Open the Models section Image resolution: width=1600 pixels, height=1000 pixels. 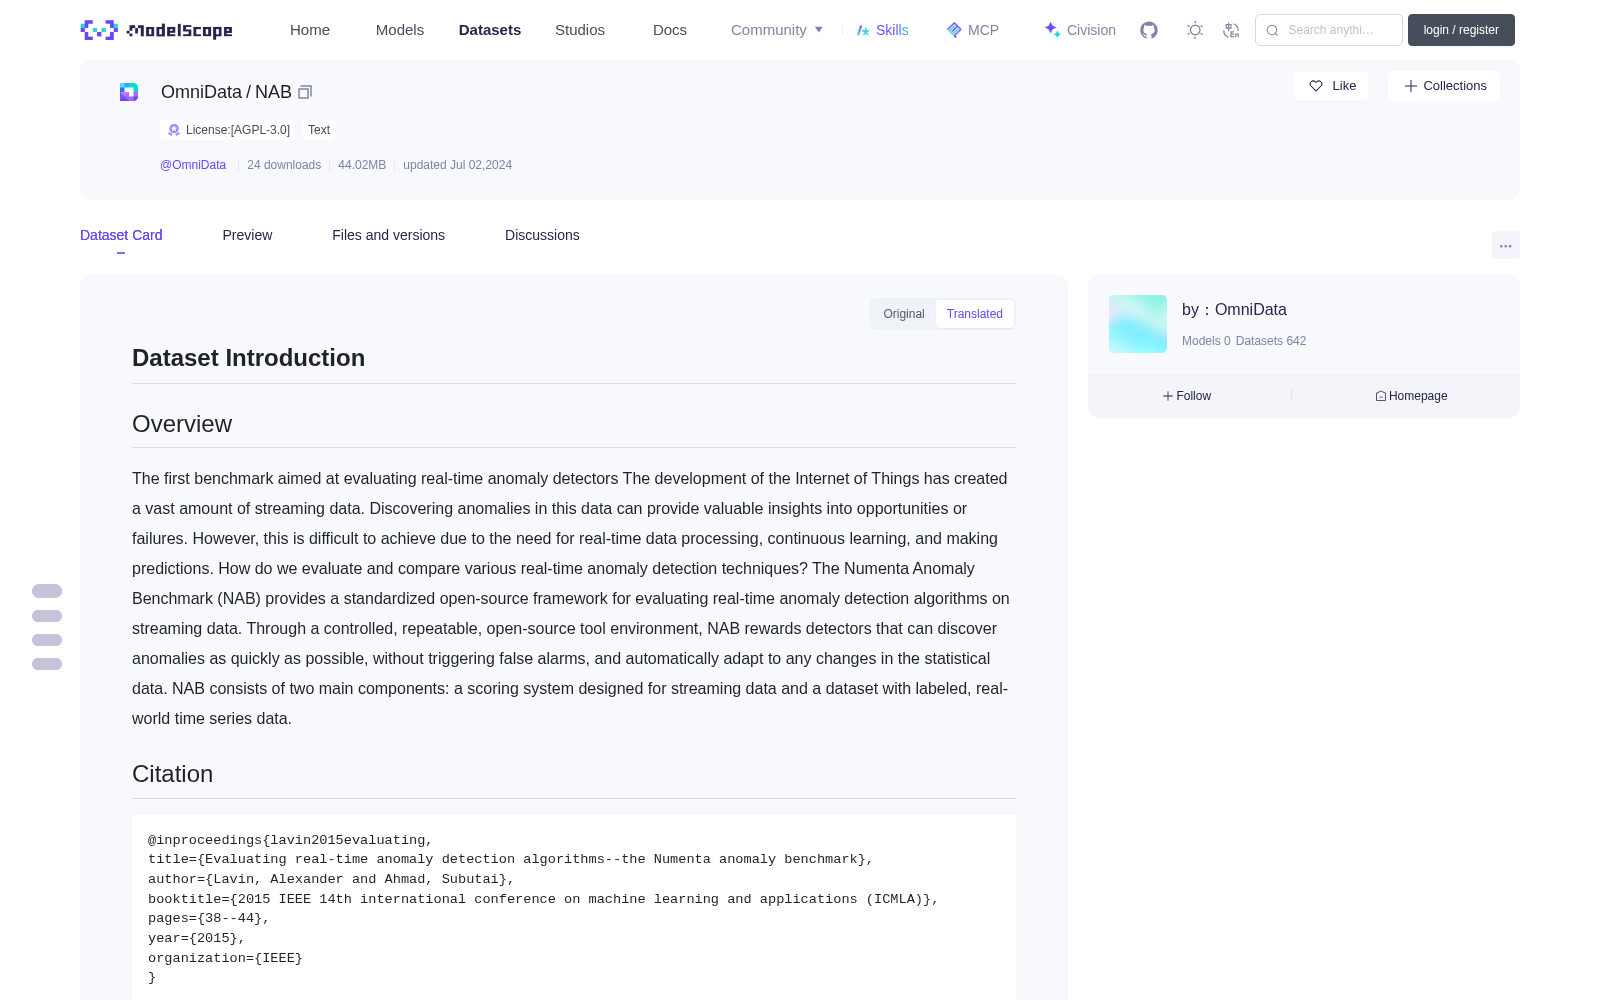[x=400, y=30]
